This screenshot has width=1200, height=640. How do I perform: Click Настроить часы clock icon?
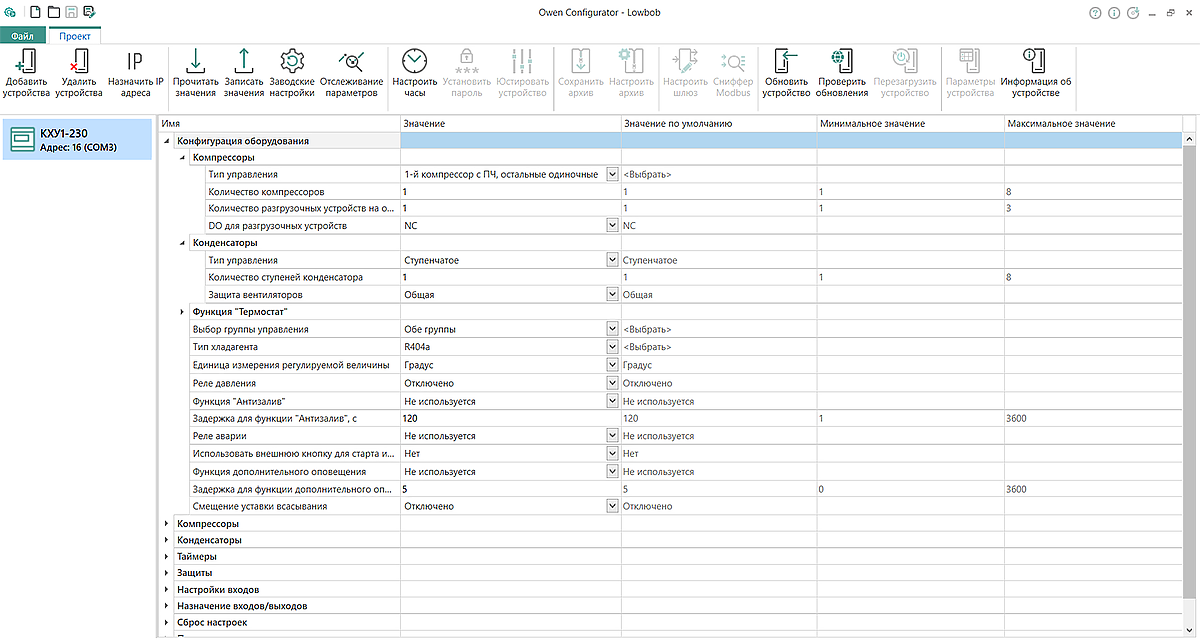[414, 60]
